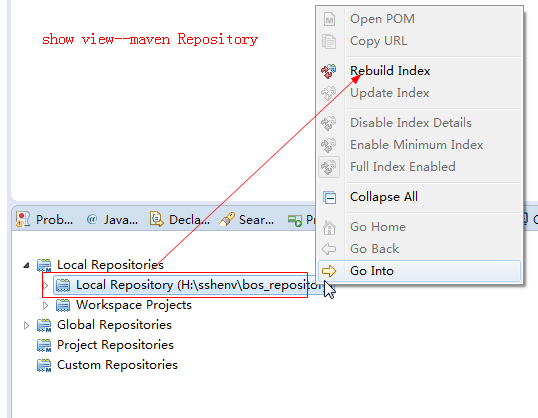Click the Global Repositories folder icon
The width and height of the screenshot is (538, 418).
[x=44, y=325]
